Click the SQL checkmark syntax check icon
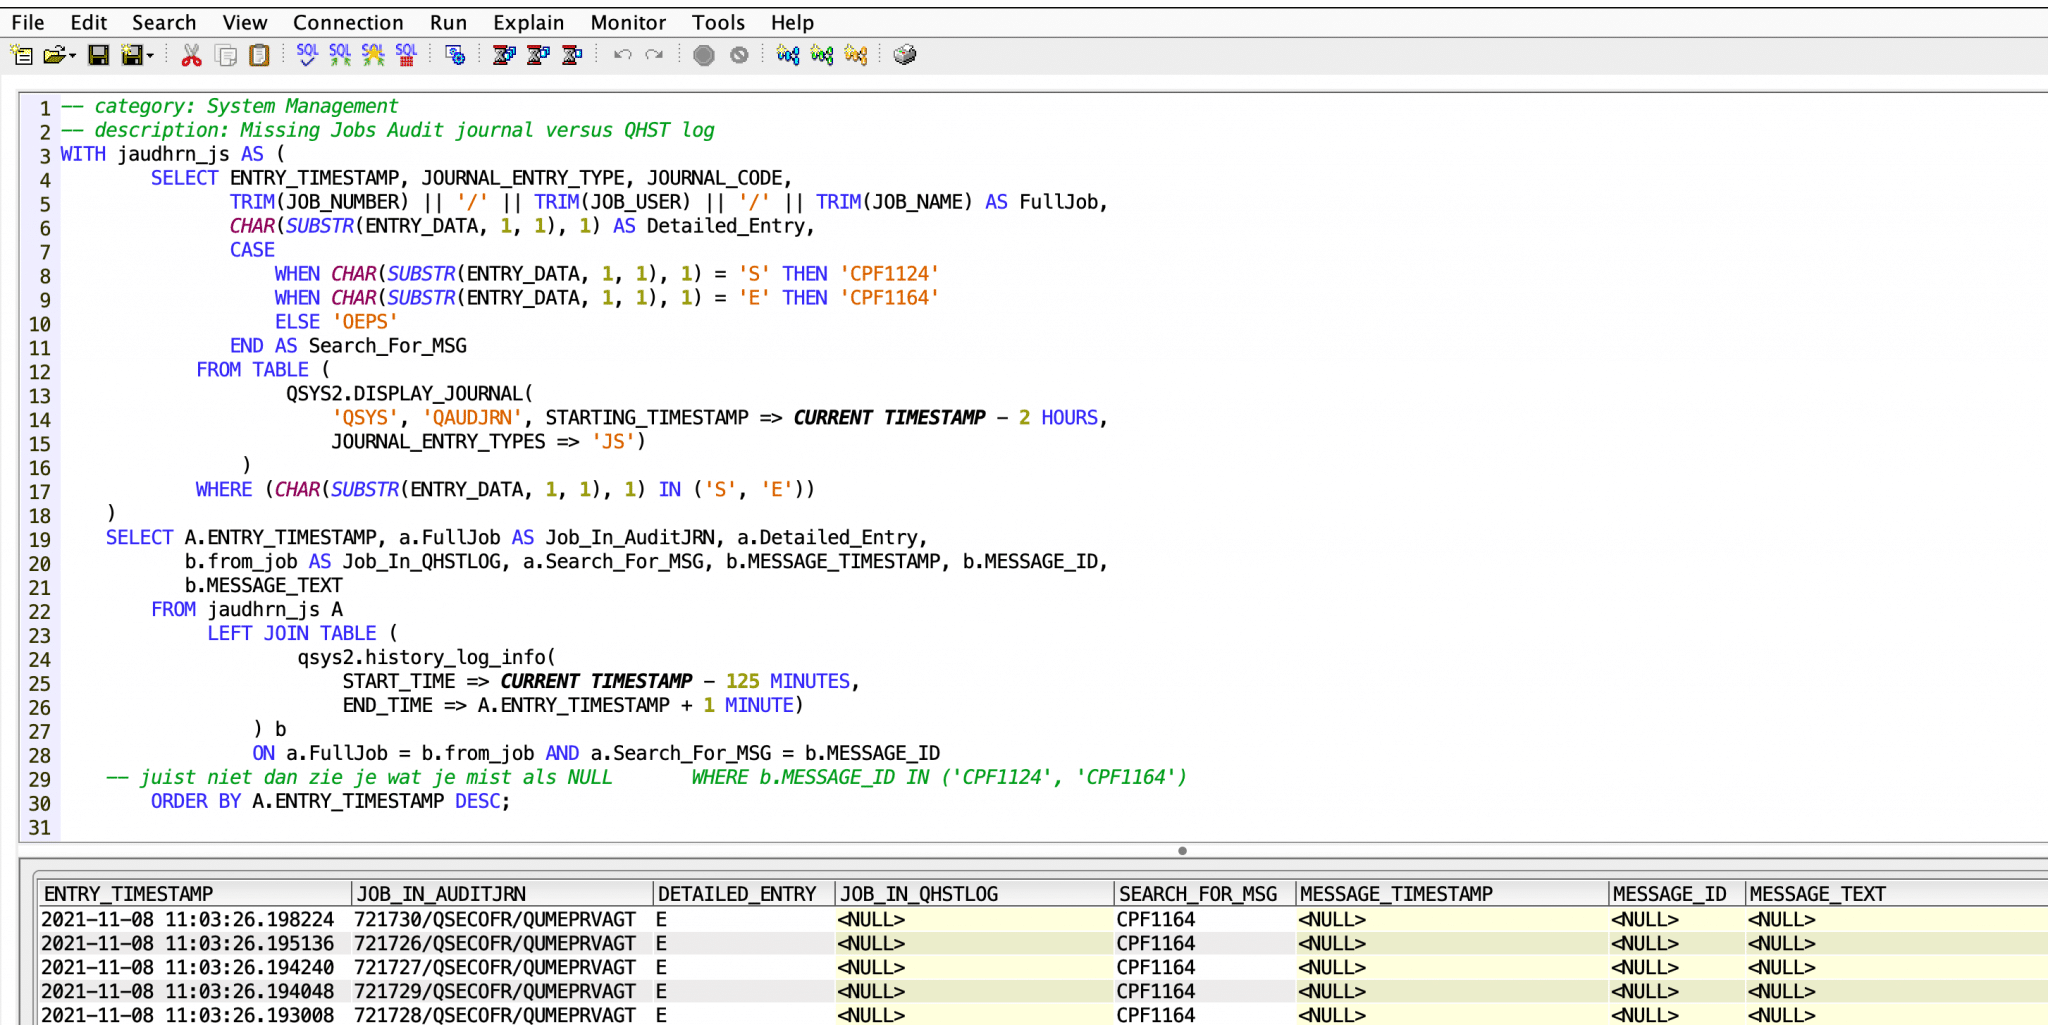 click(307, 55)
